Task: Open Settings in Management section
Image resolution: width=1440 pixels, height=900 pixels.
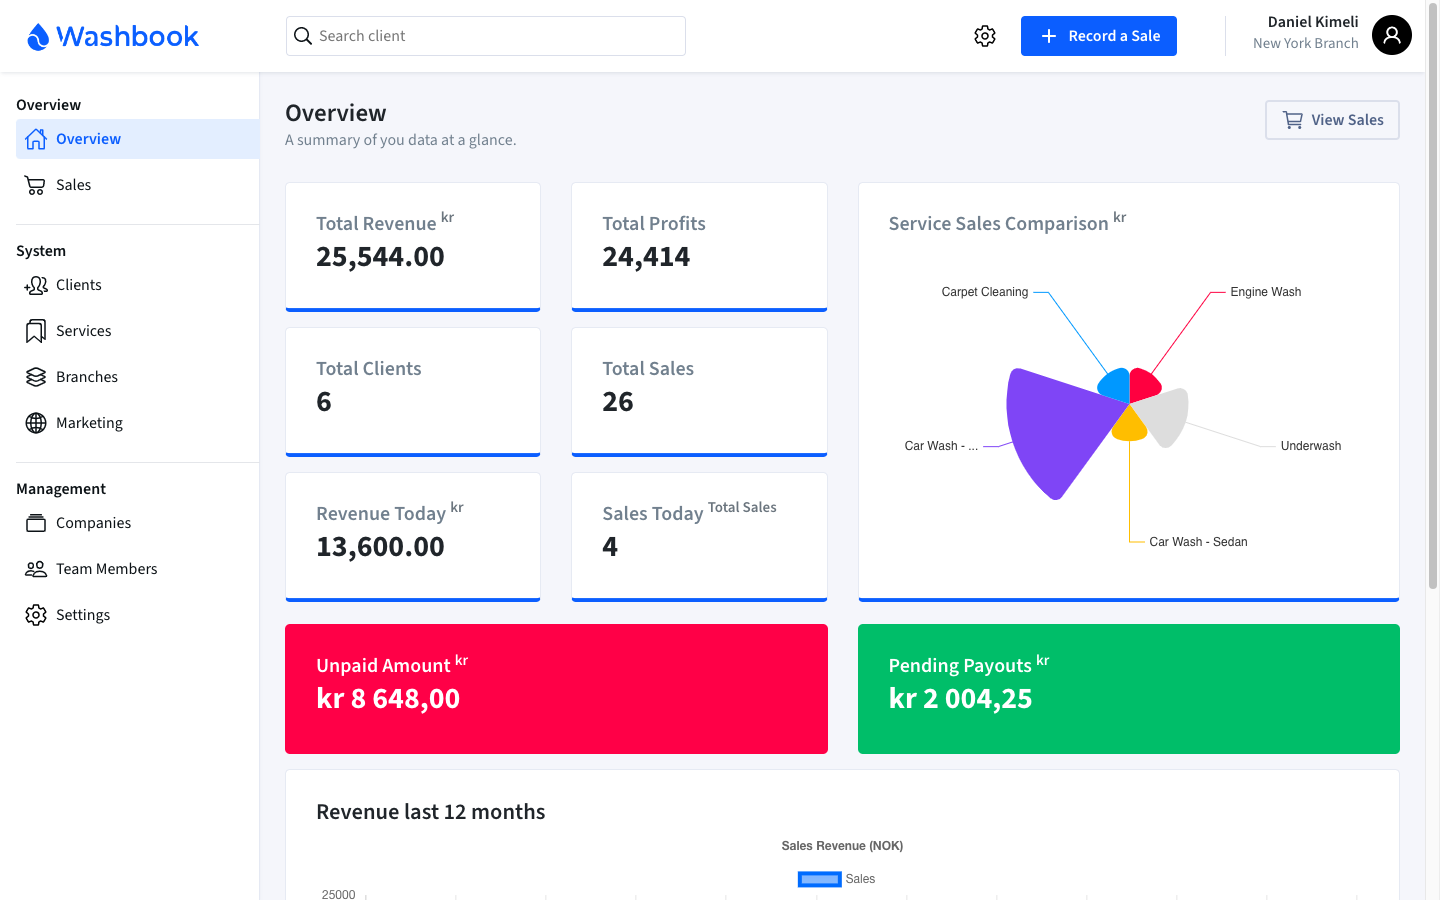Action: pos(82,615)
